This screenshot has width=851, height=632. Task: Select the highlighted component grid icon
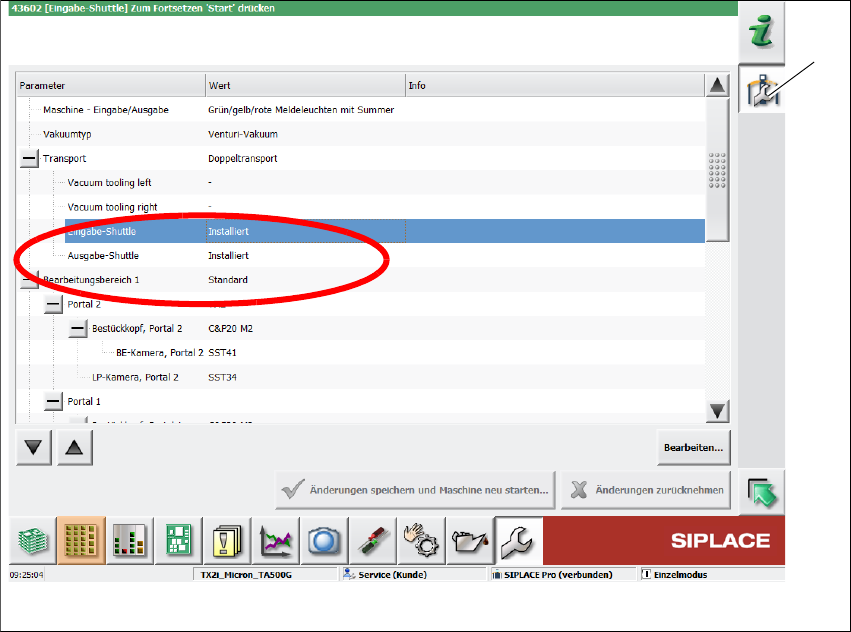tap(81, 541)
